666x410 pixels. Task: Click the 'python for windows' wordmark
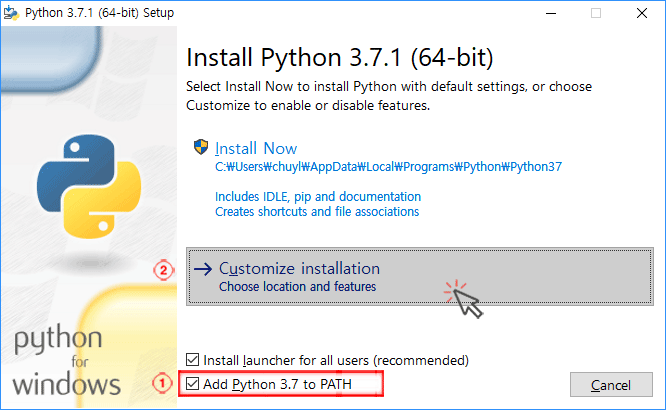click(66, 361)
